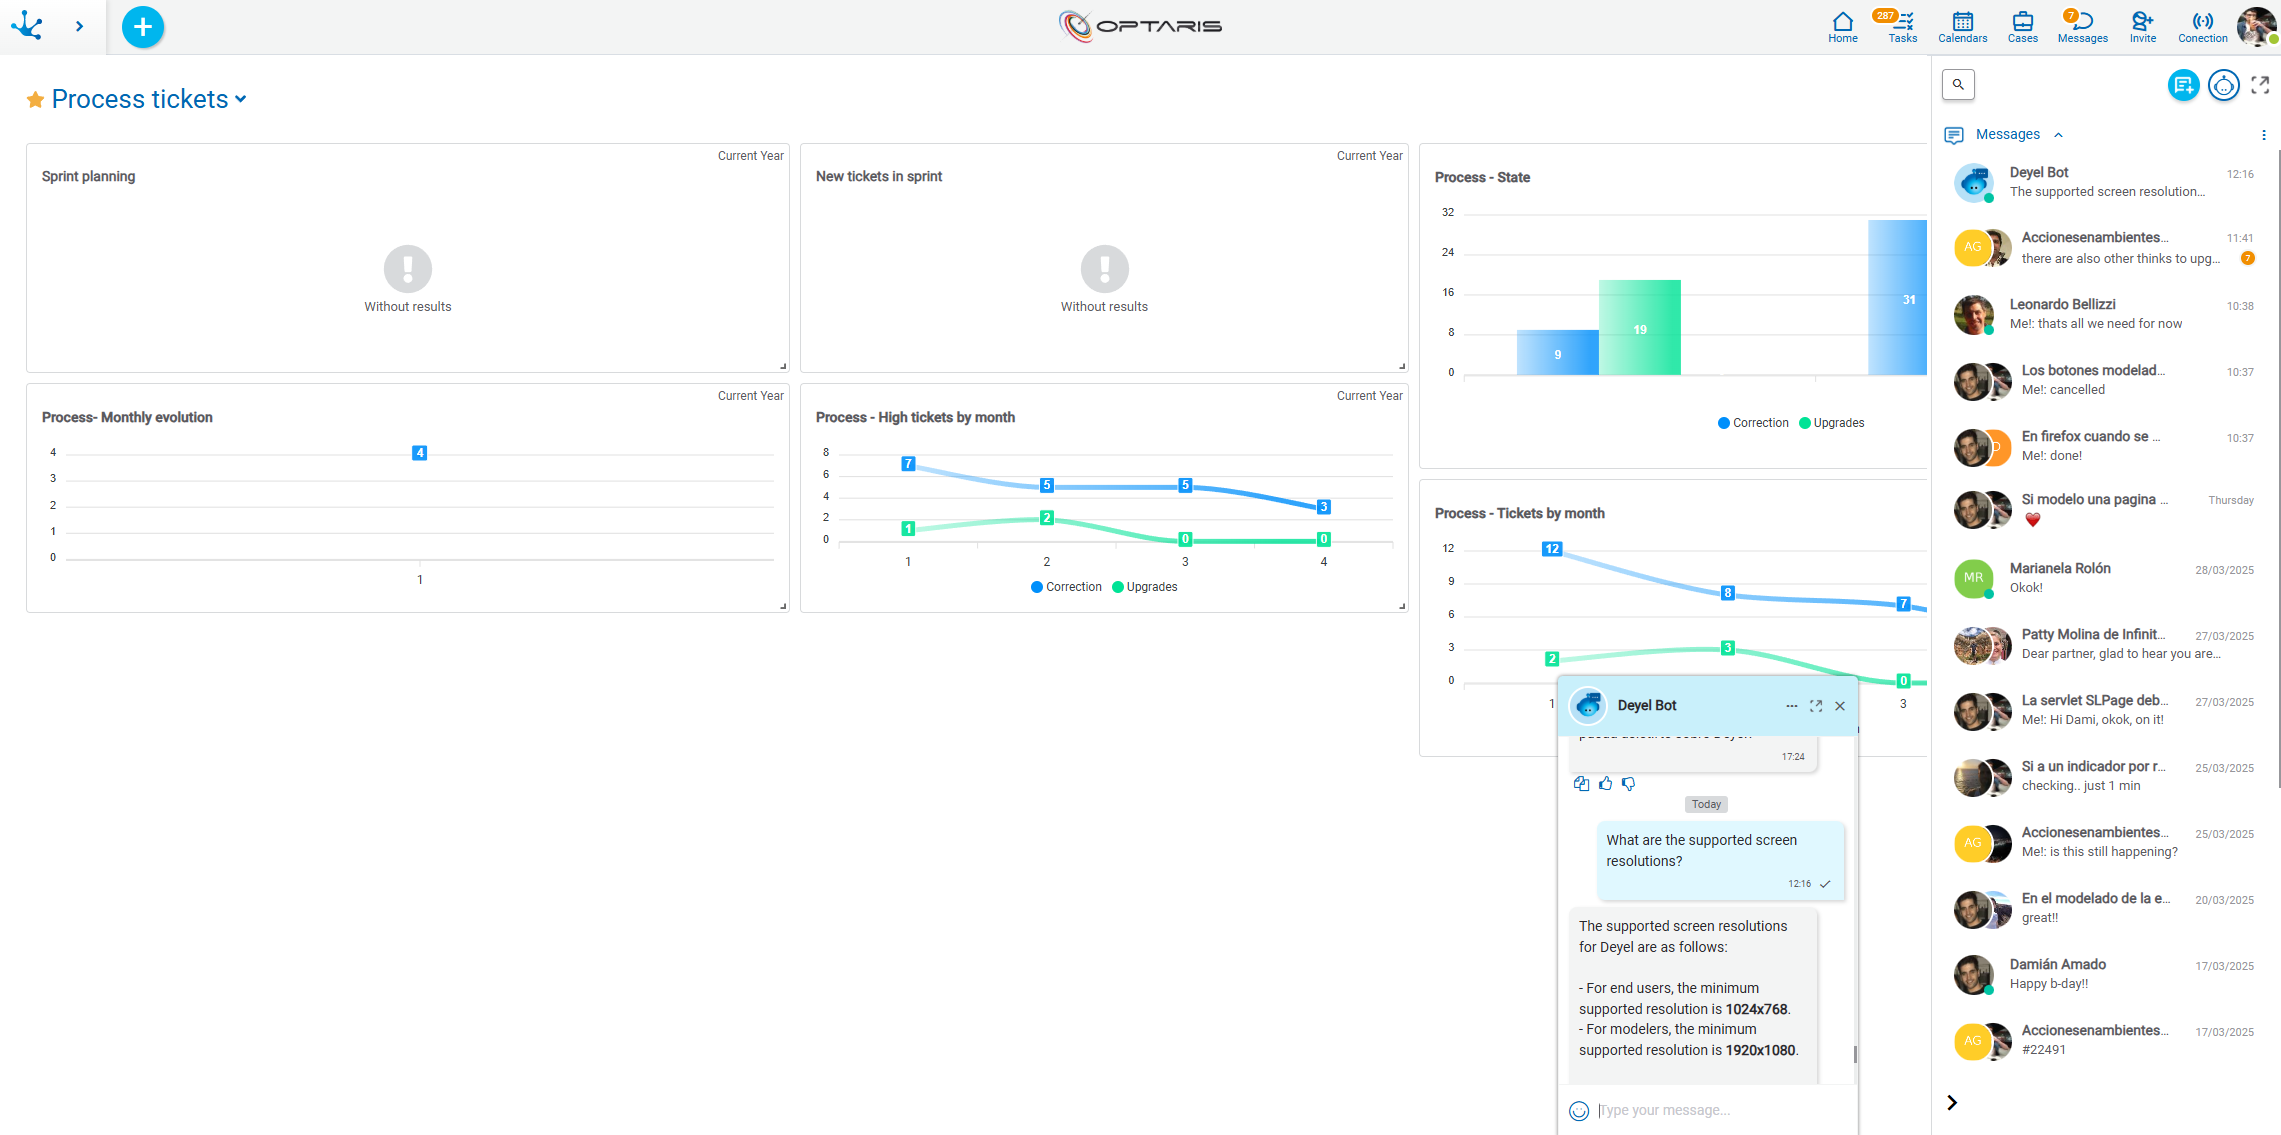2281x1135 pixels.
Task: Toggle the favorite star for Process tickets
Action: [x=35, y=100]
